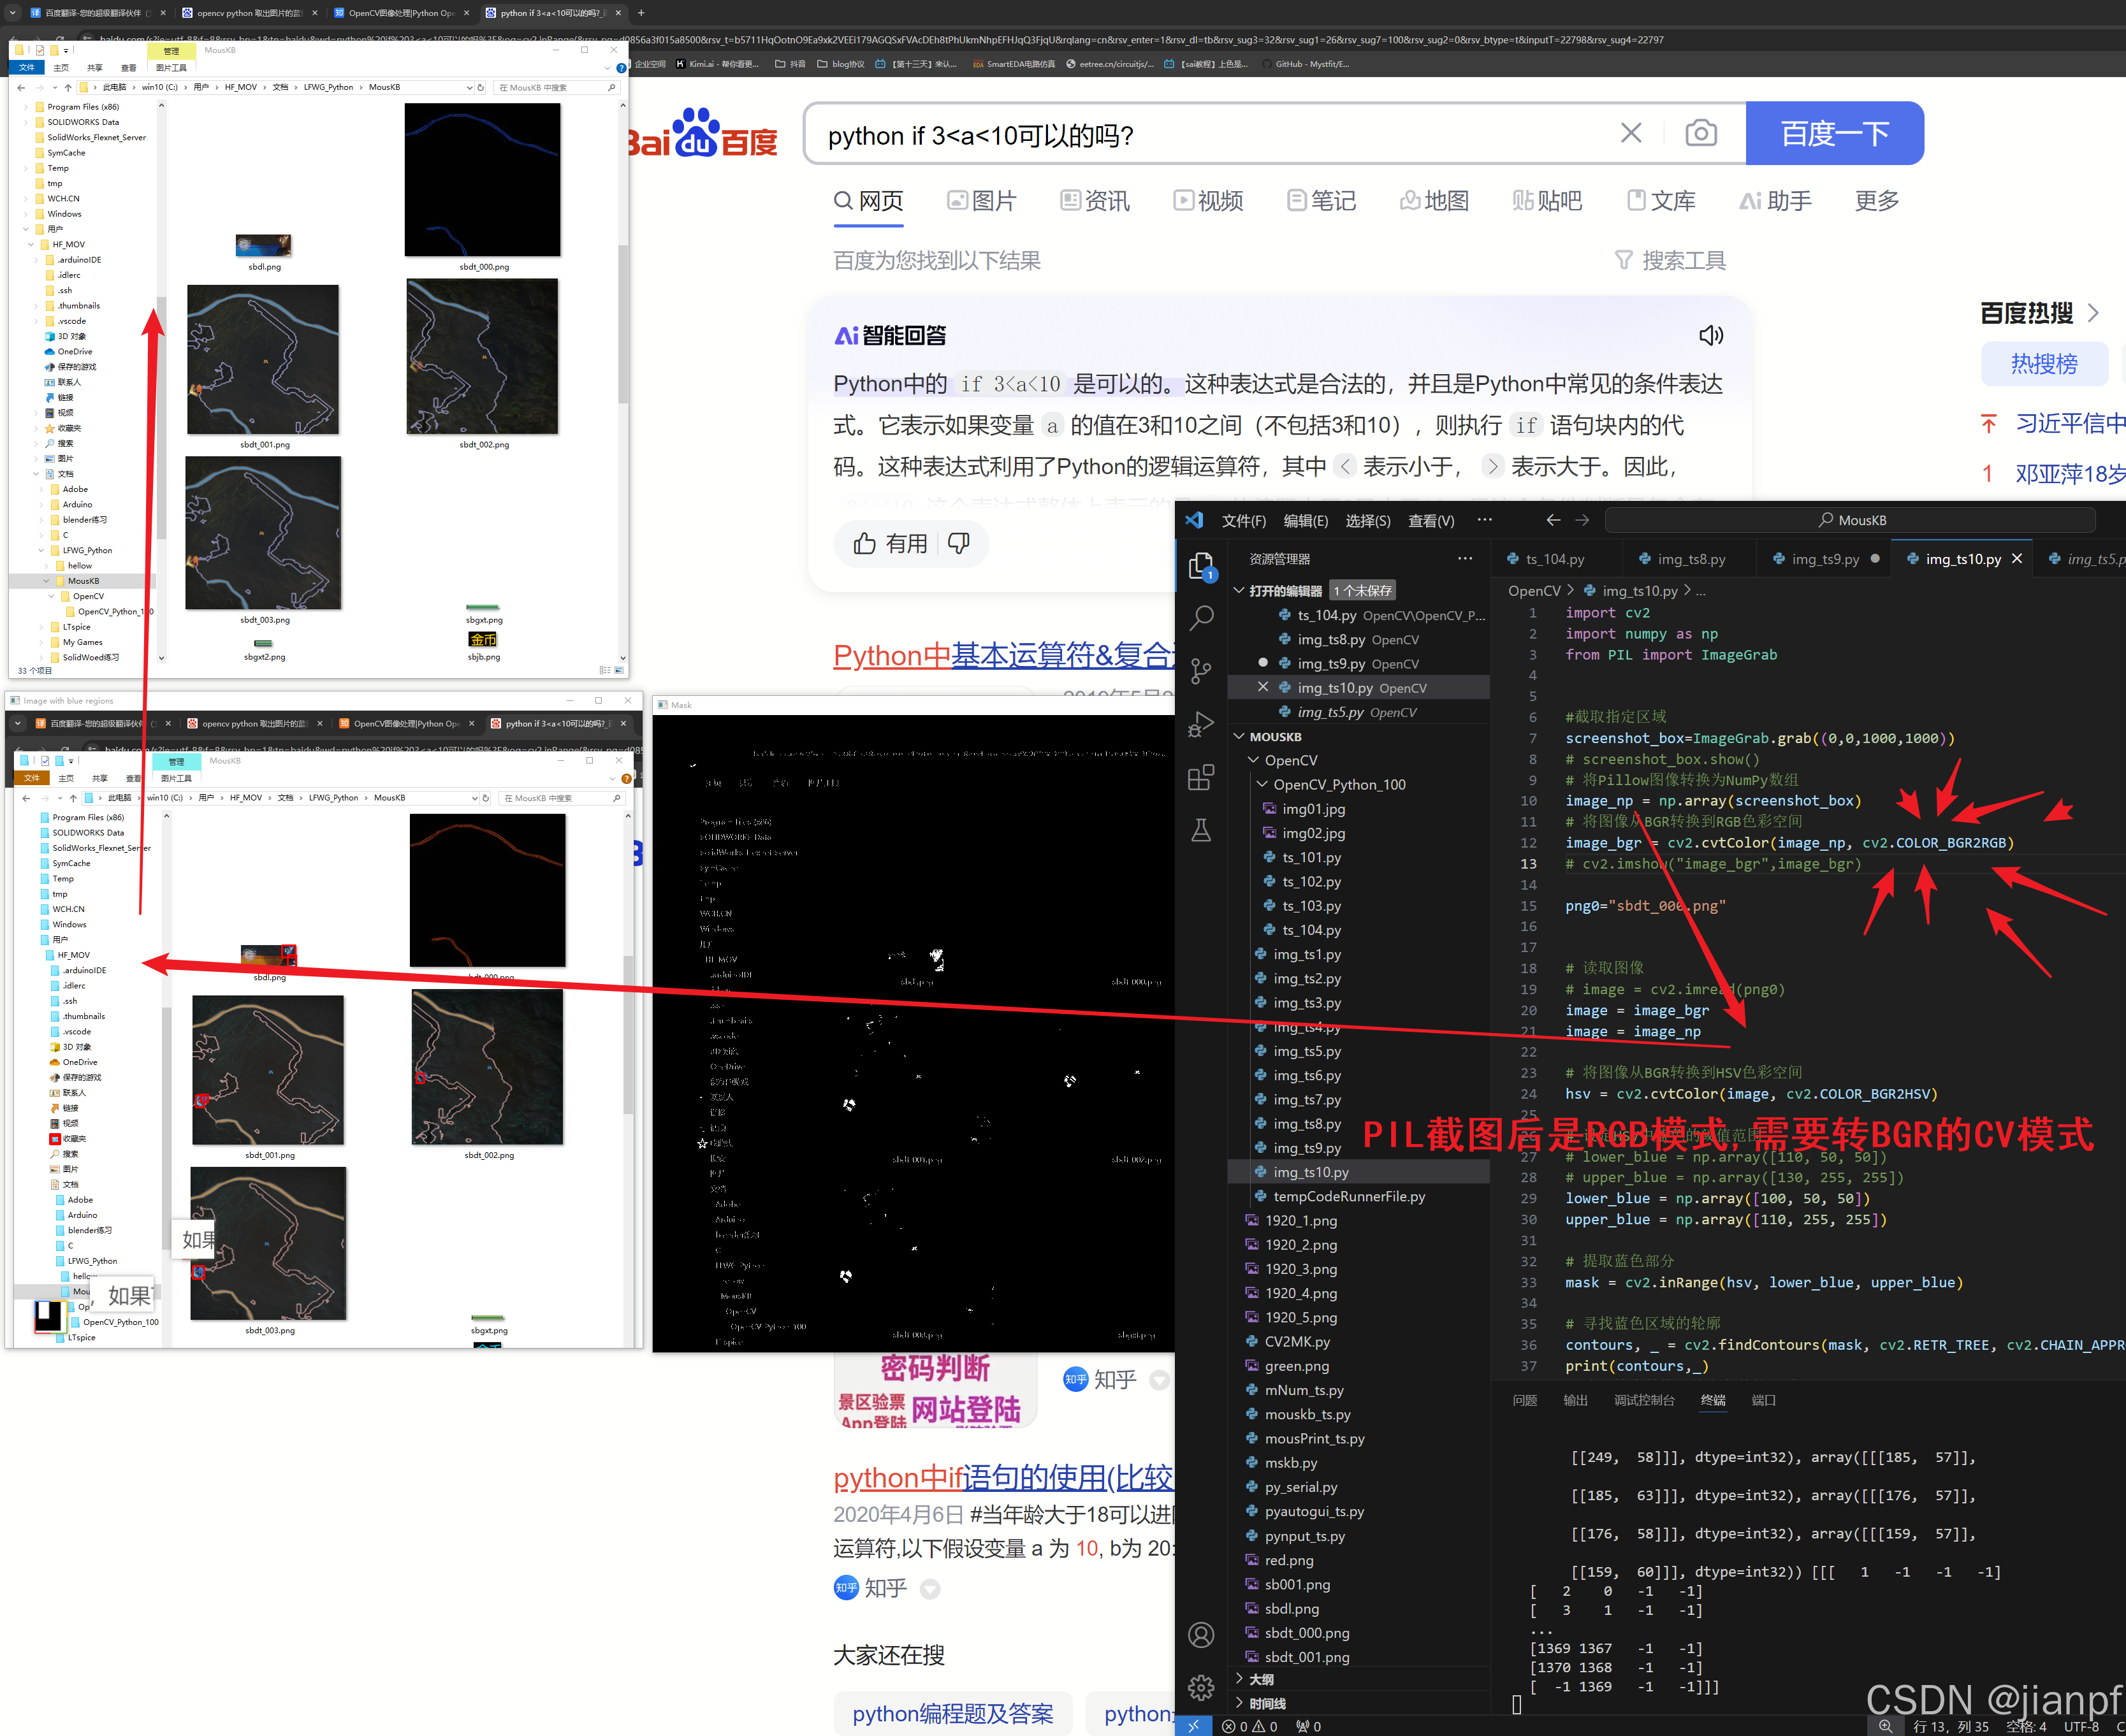2126x1736 pixels.
Task: Collapse the 打开的编辑器 section
Action: (1240, 590)
